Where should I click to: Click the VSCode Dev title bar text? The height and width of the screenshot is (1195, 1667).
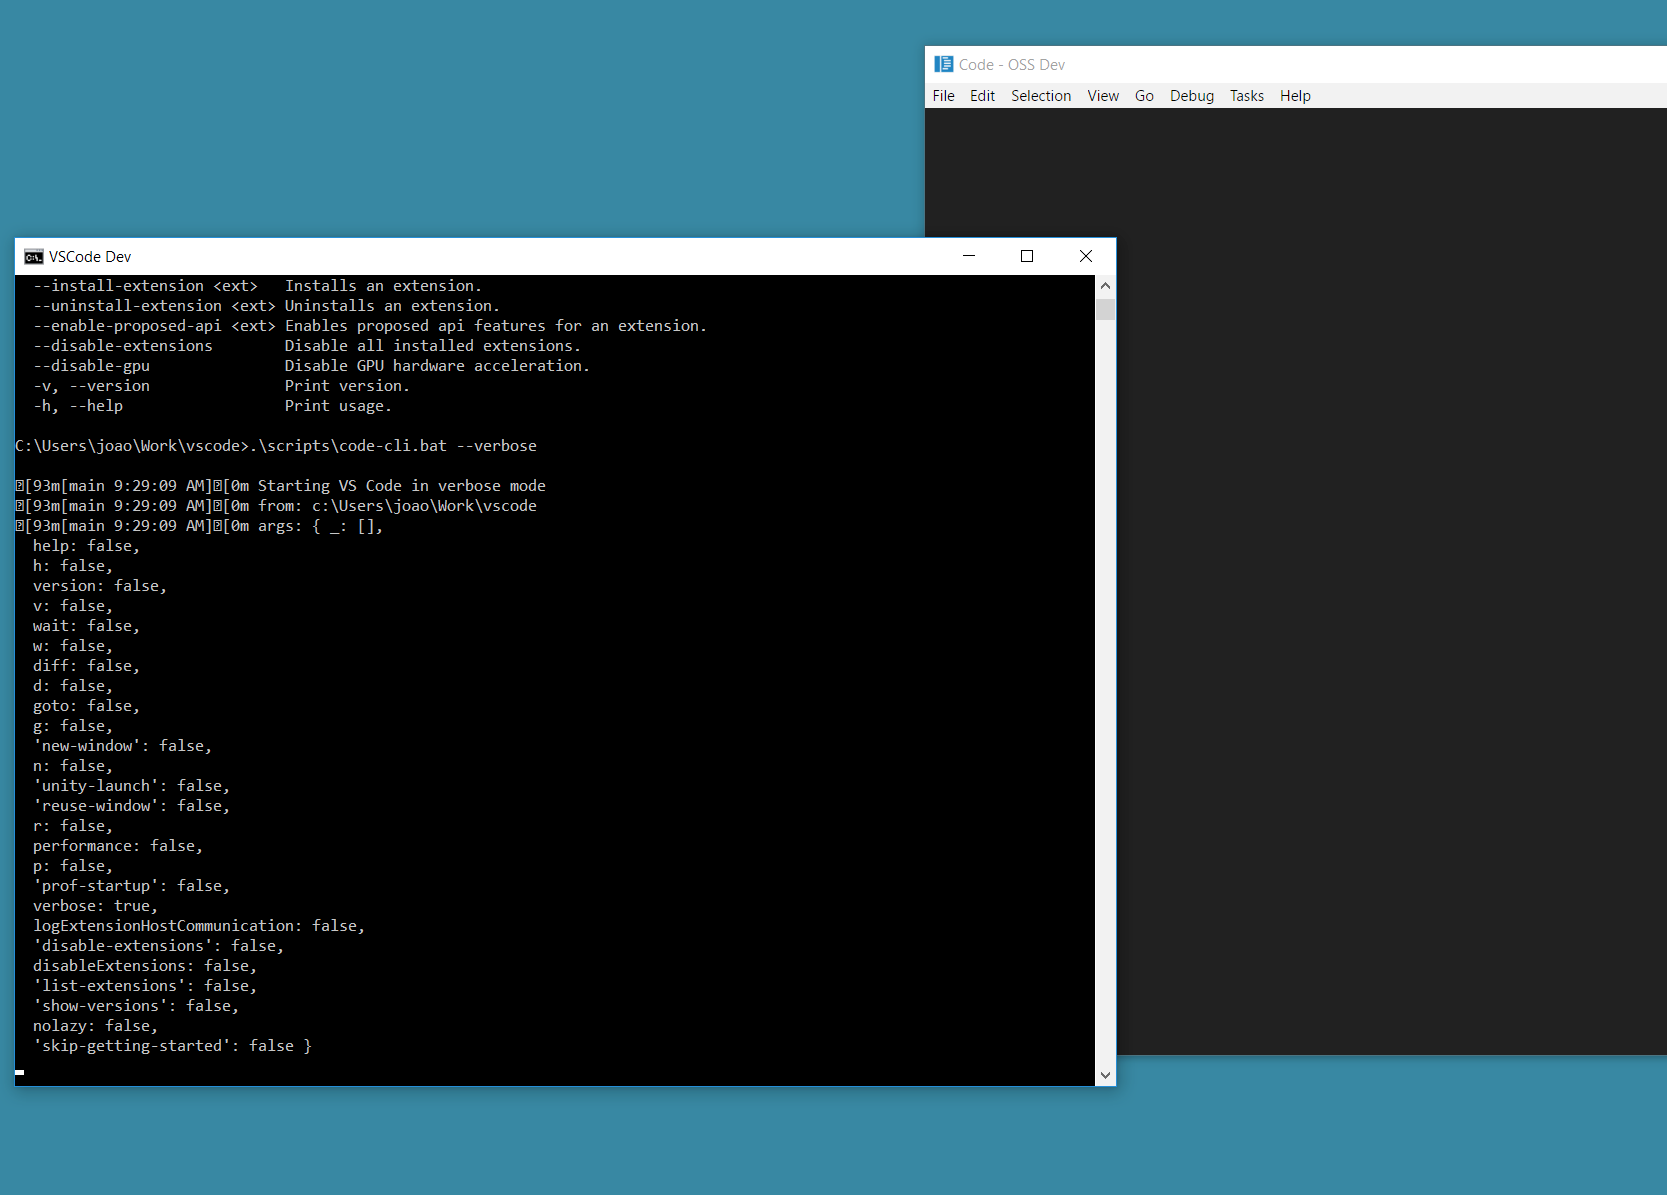click(89, 256)
